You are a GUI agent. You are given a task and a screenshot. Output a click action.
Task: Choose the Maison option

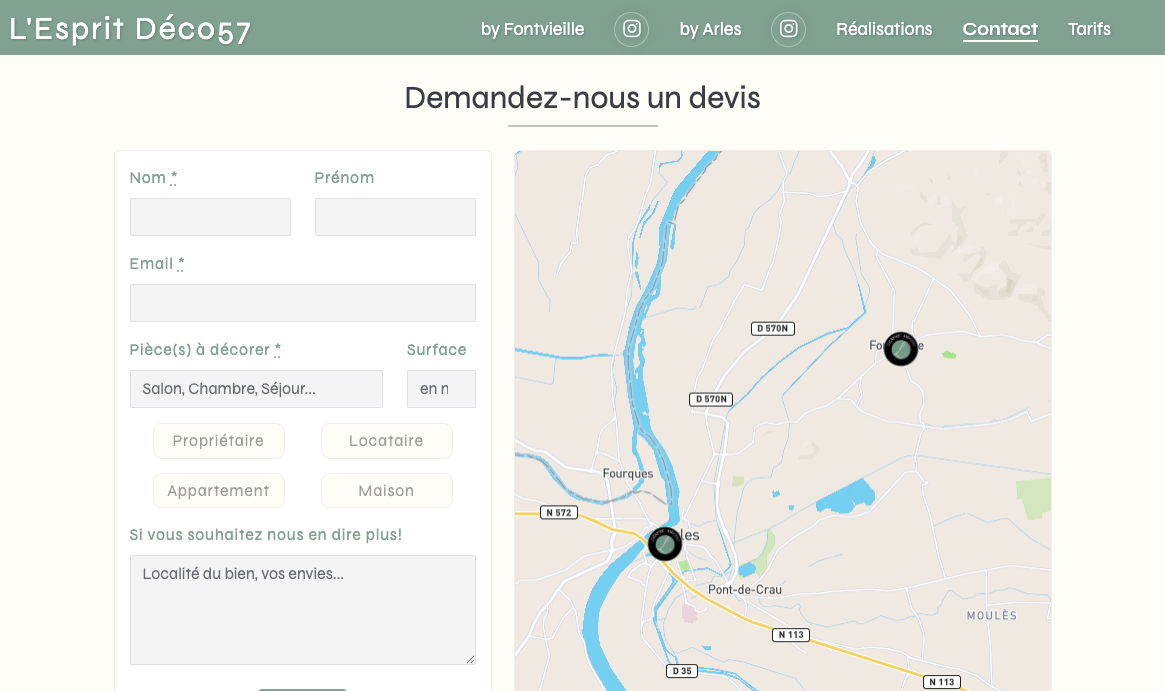[x=386, y=491]
